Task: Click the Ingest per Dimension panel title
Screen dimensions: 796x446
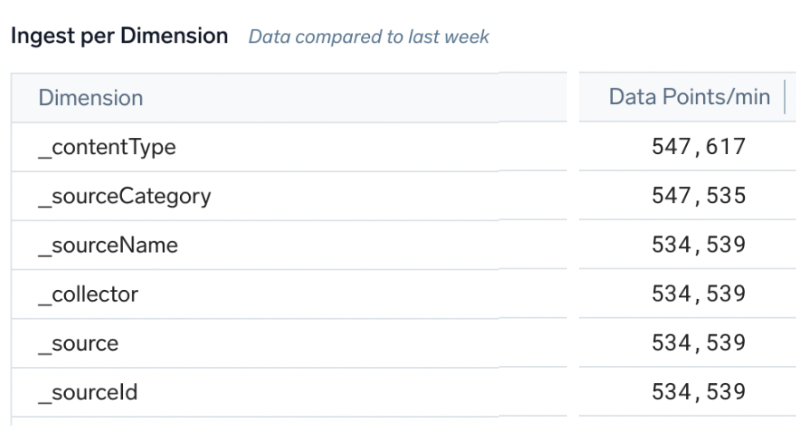Action: (x=119, y=37)
